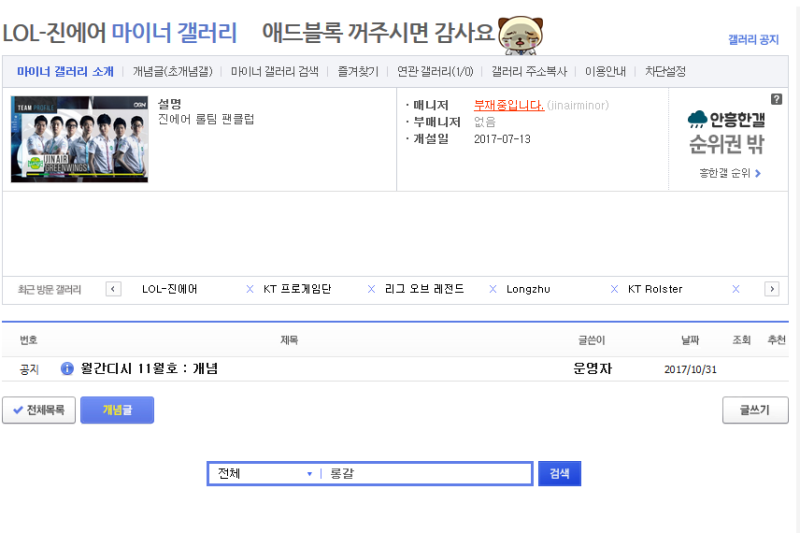
Task: Click 갤러리 주소복사 menu item
Action: [x=529, y=71]
